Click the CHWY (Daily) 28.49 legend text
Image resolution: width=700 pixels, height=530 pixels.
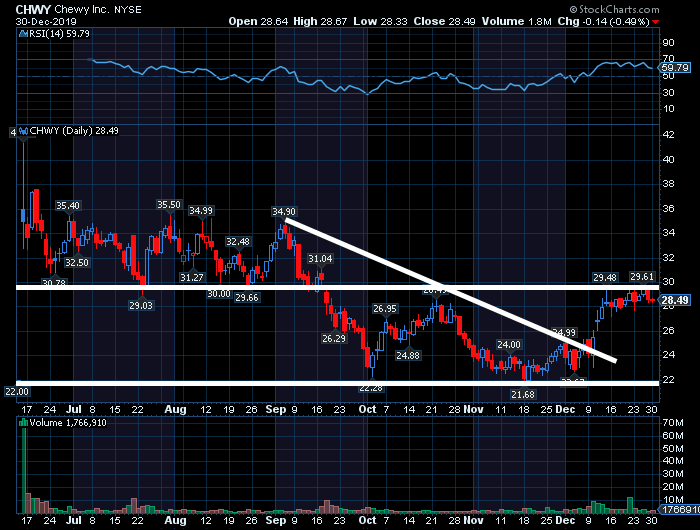(74, 131)
